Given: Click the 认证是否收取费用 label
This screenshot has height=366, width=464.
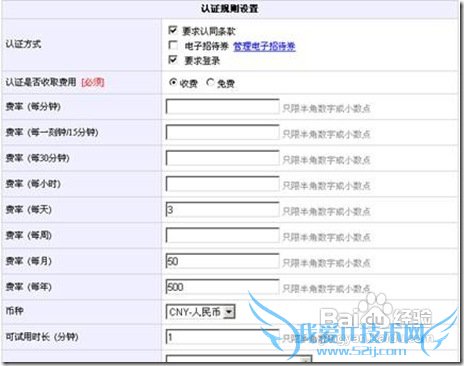Looking at the screenshot, I should pos(41,82).
